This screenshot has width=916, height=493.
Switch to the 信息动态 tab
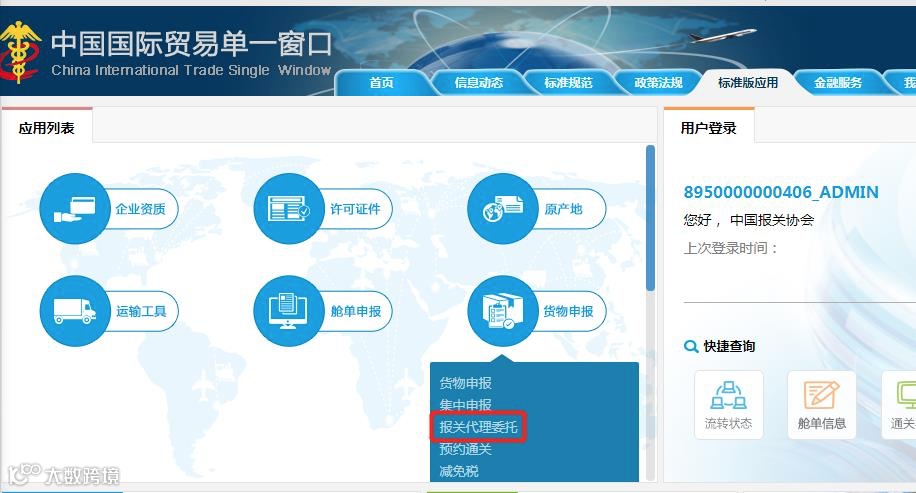point(478,83)
